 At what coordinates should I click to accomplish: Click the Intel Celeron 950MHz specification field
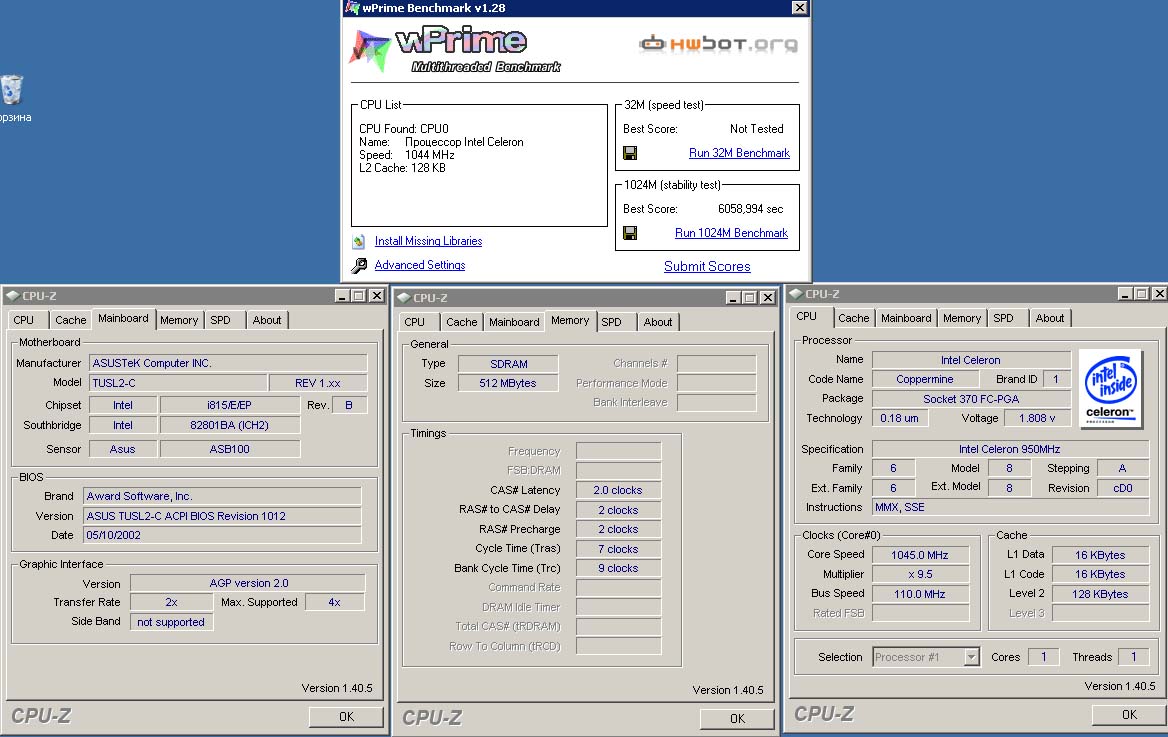(x=1010, y=449)
